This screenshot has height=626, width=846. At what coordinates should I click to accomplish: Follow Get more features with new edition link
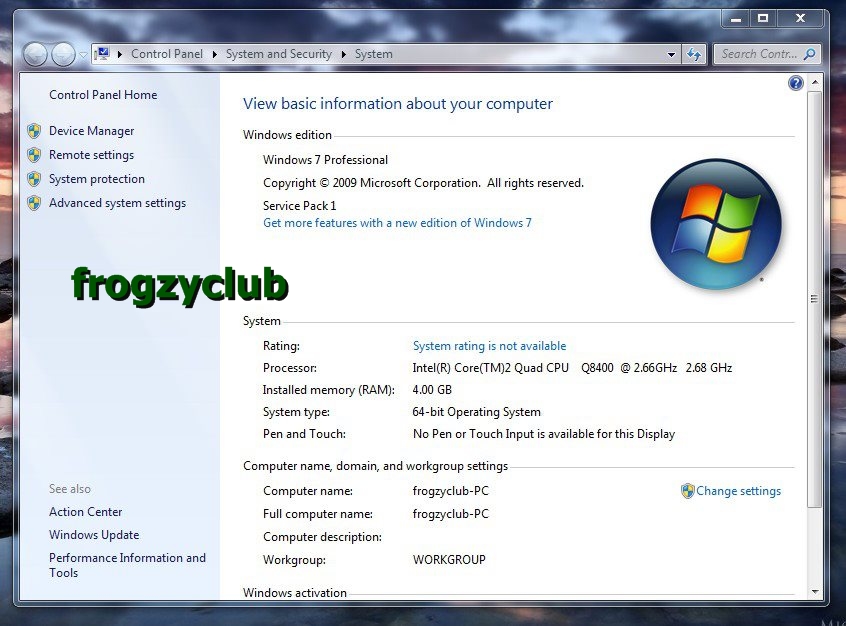tap(397, 223)
